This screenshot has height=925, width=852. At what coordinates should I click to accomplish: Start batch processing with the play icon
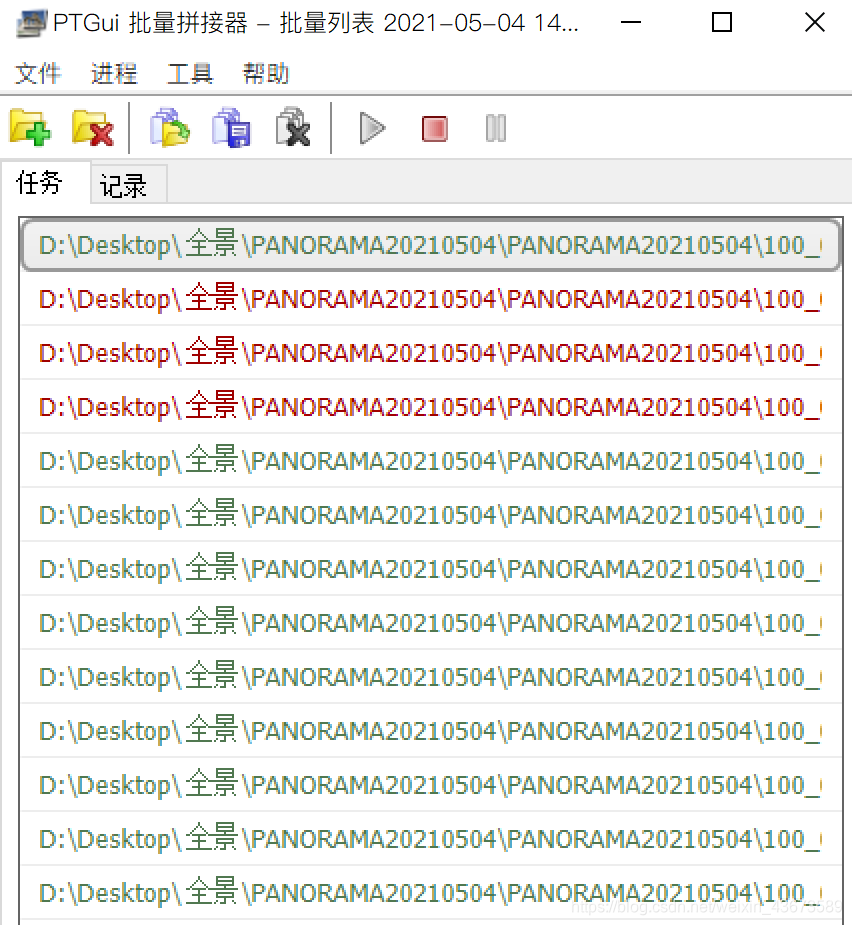(x=372, y=128)
